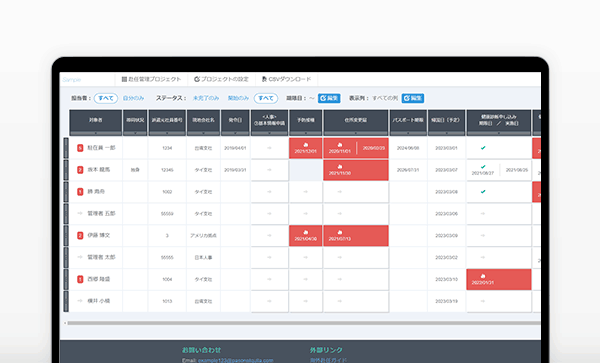The image size is (600, 363).
Task: Click the red badge beside 西郷 隆盛
Action: pyautogui.click(x=80, y=279)
